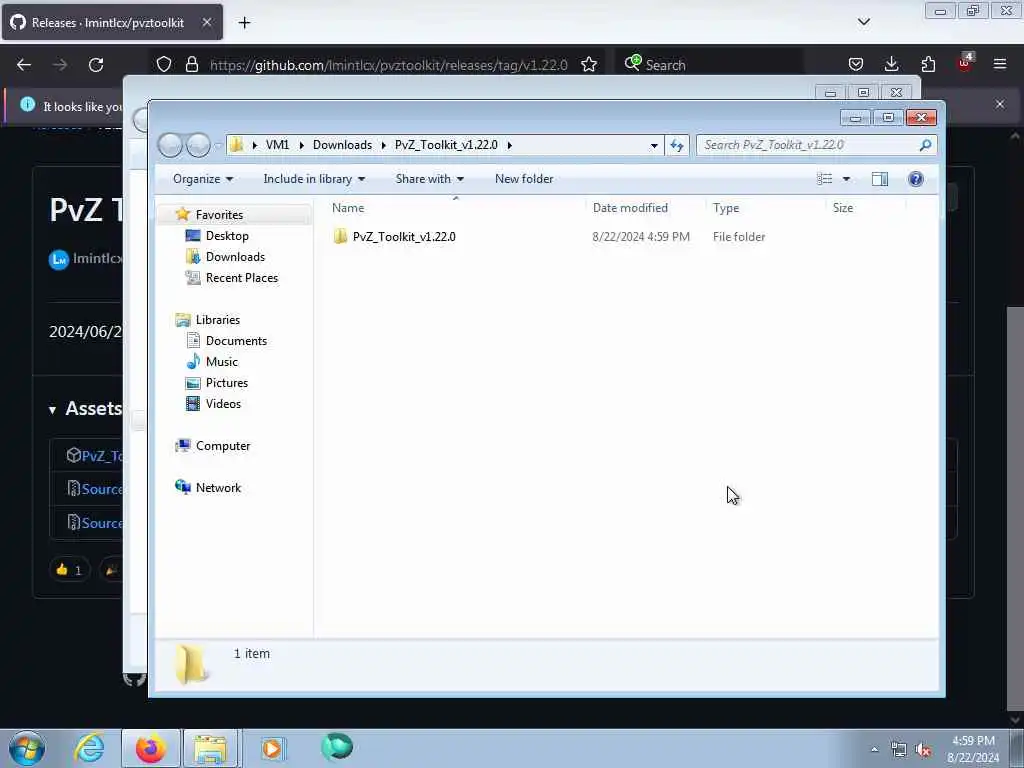Expand arrow after PvZ_Toolkit_v1.22.0 breadcrumb
The width and height of the screenshot is (1024, 768).
509,145
